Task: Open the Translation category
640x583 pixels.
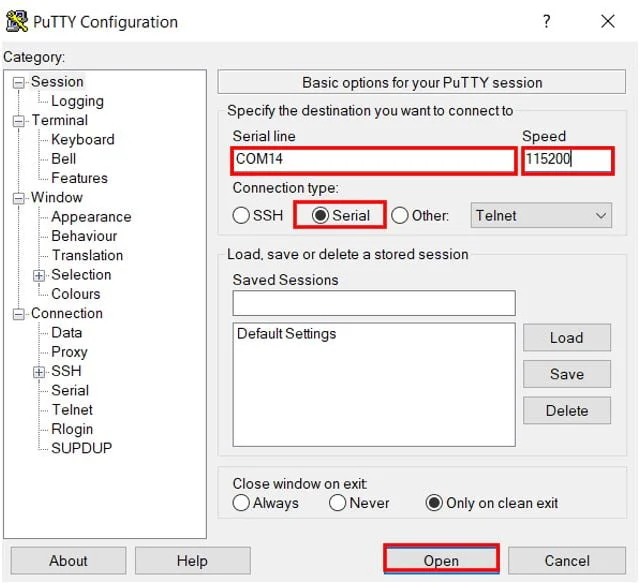Action: [x=87, y=255]
